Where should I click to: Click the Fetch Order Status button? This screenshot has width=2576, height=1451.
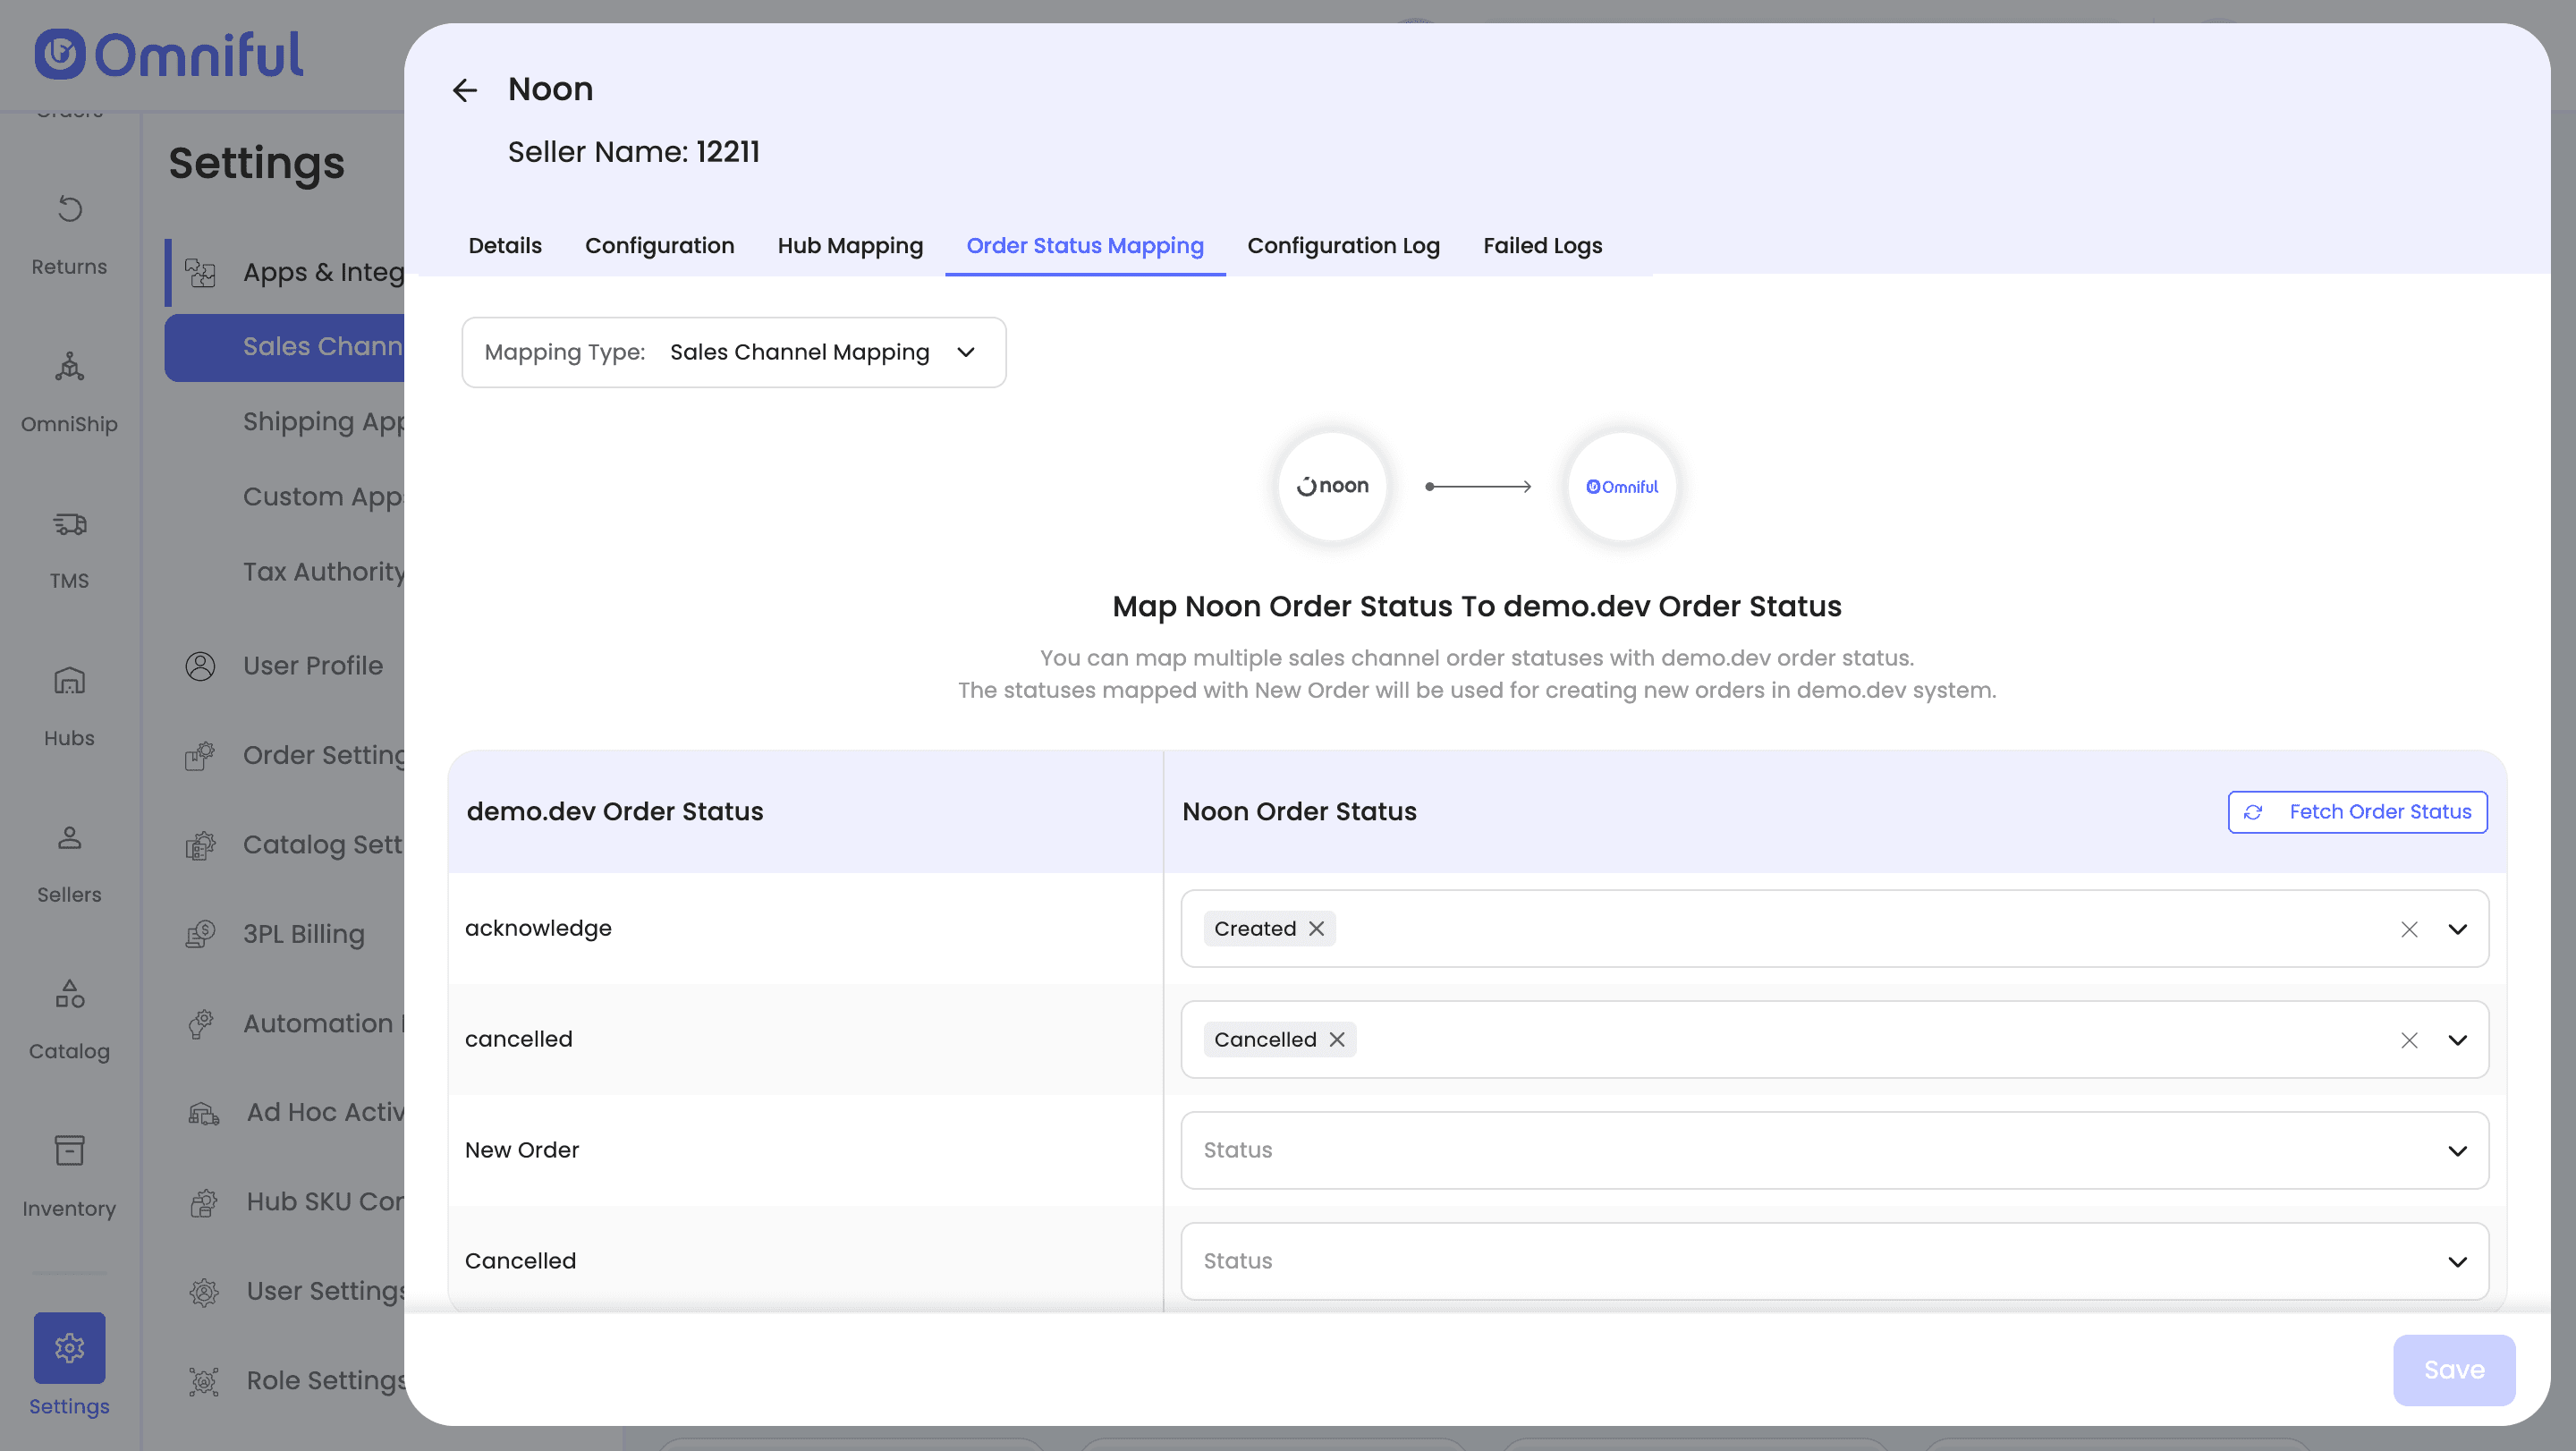tap(2357, 811)
